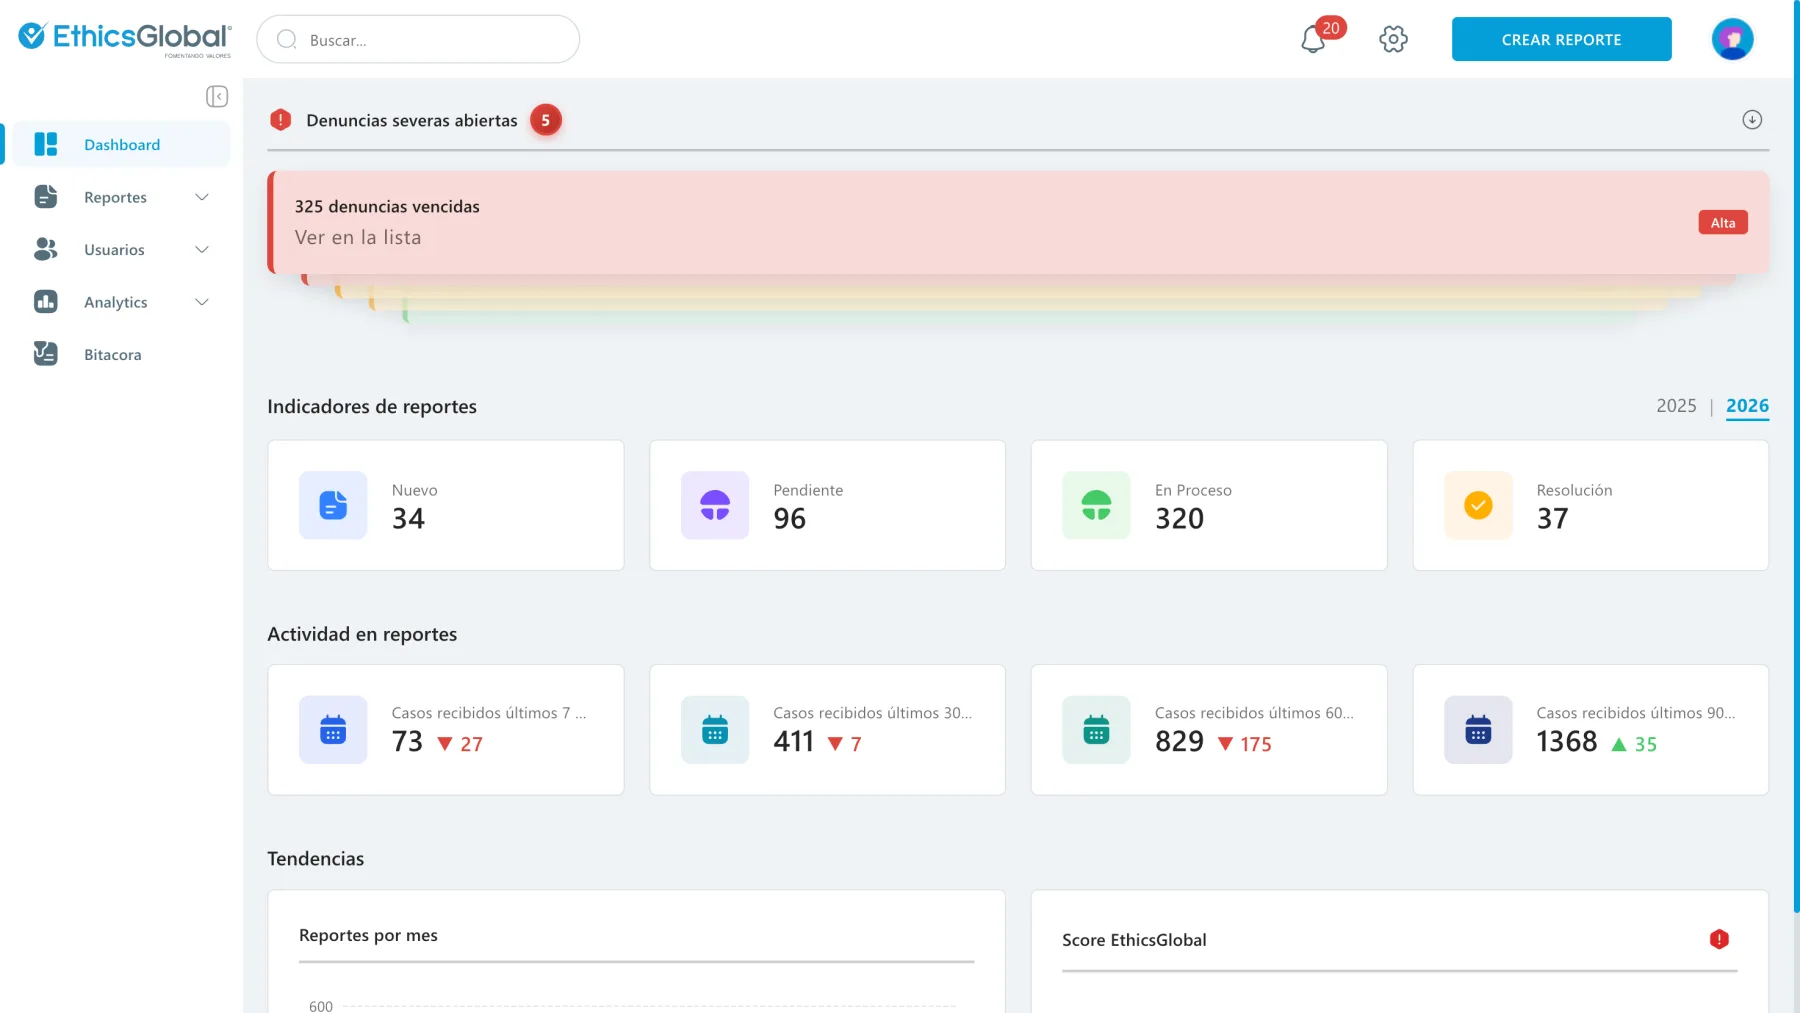This screenshot has width=1800, height=1013.
Task: Click the 30-day cases calendar icon
Action: 715,730
